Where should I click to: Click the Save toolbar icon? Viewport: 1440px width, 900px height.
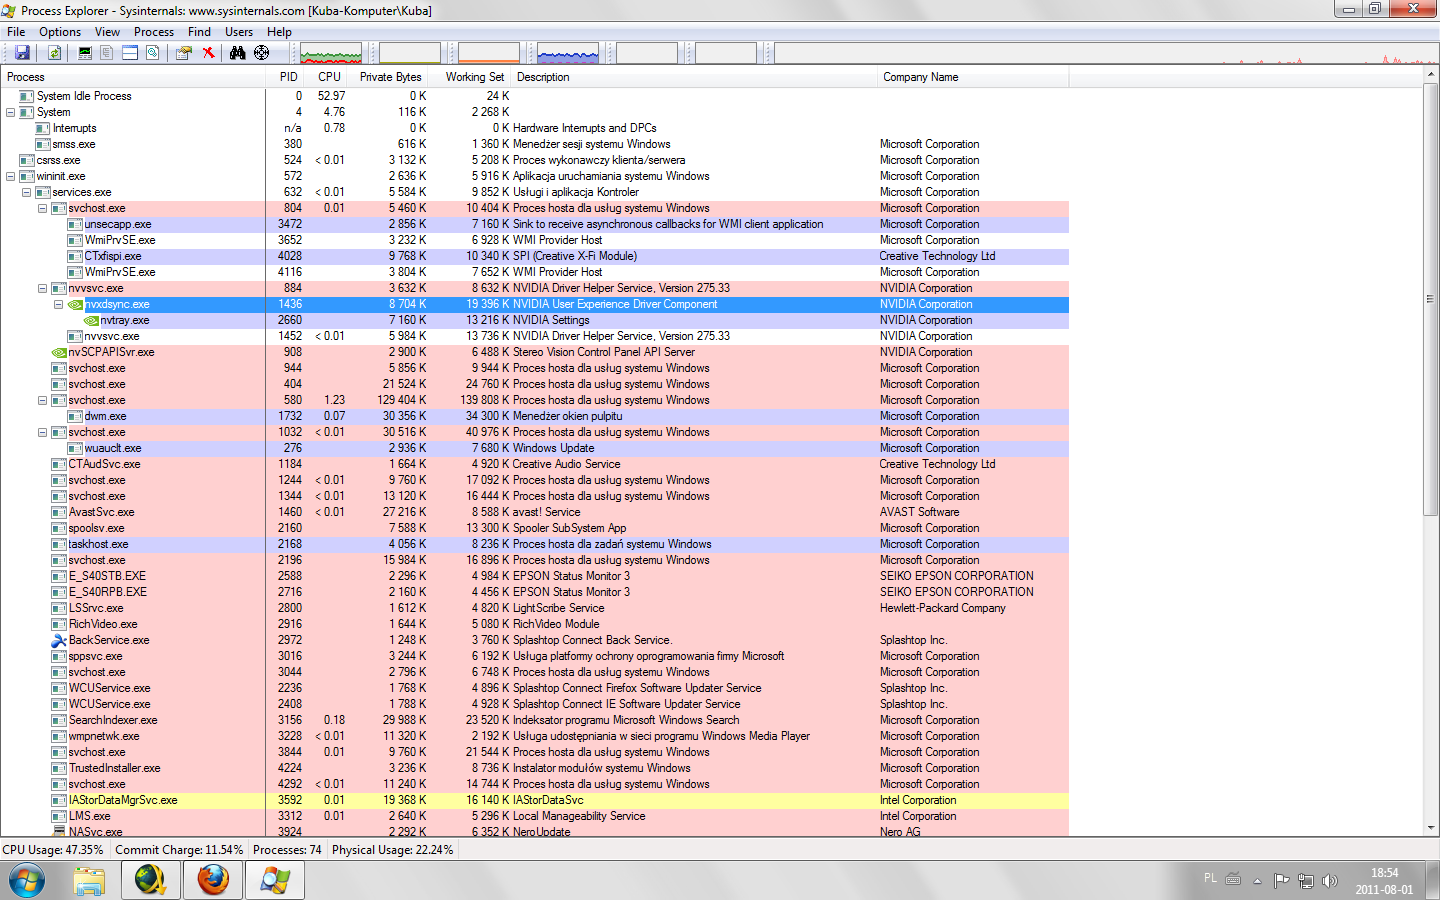(x=22, y=53)
